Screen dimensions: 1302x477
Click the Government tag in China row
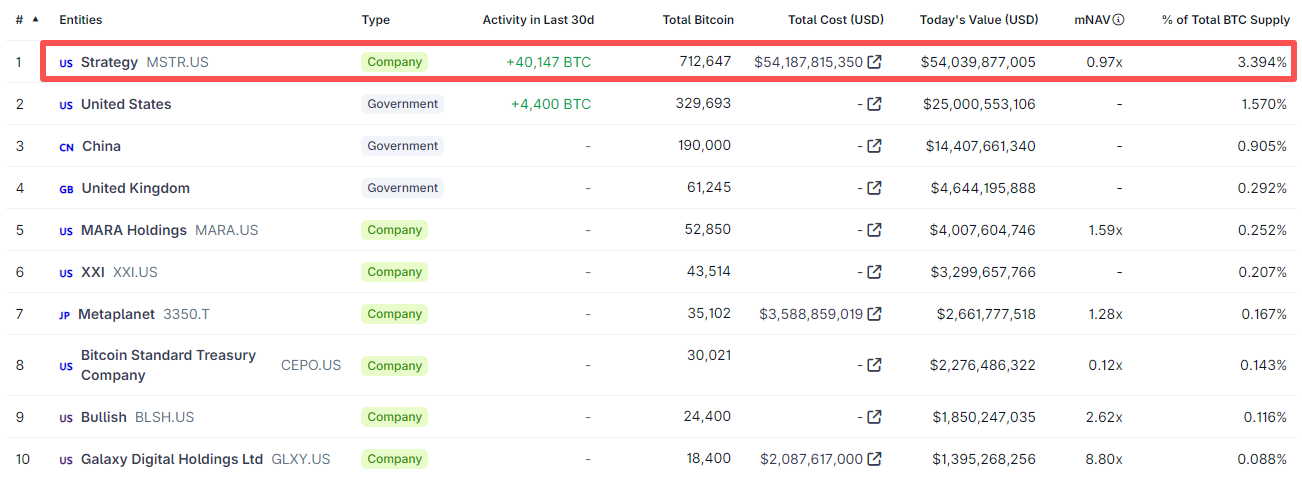tap(402, 146)
